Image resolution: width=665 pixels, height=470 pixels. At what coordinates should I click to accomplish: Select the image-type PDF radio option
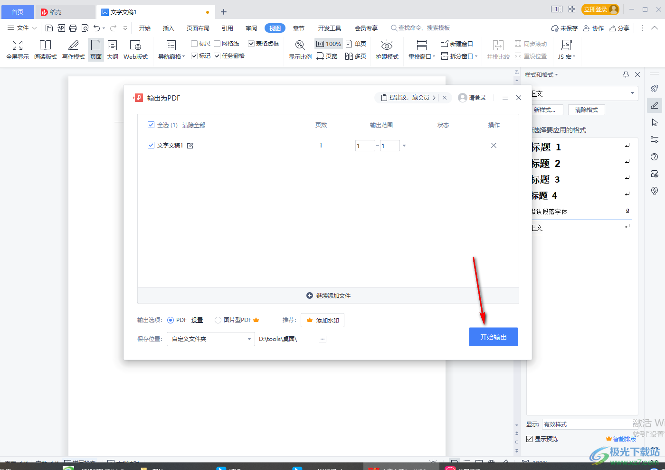pyautogui.click(x=218, y=320)
